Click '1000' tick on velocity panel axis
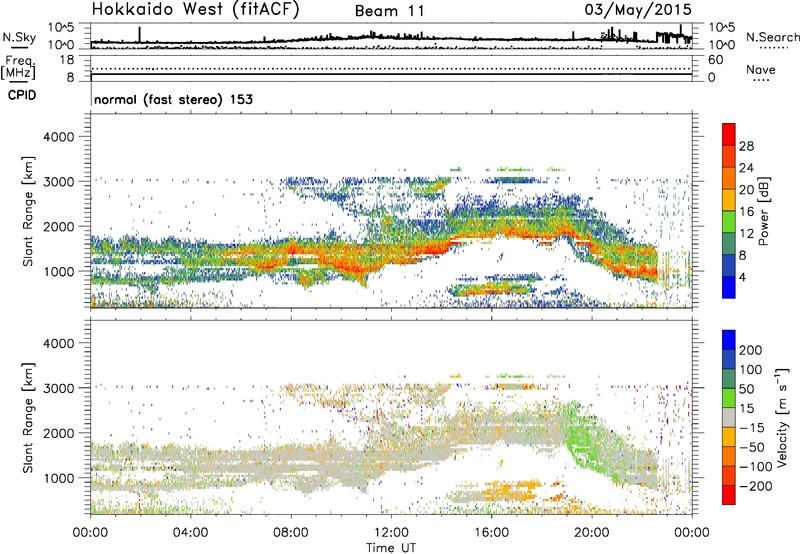 (59, 478)
